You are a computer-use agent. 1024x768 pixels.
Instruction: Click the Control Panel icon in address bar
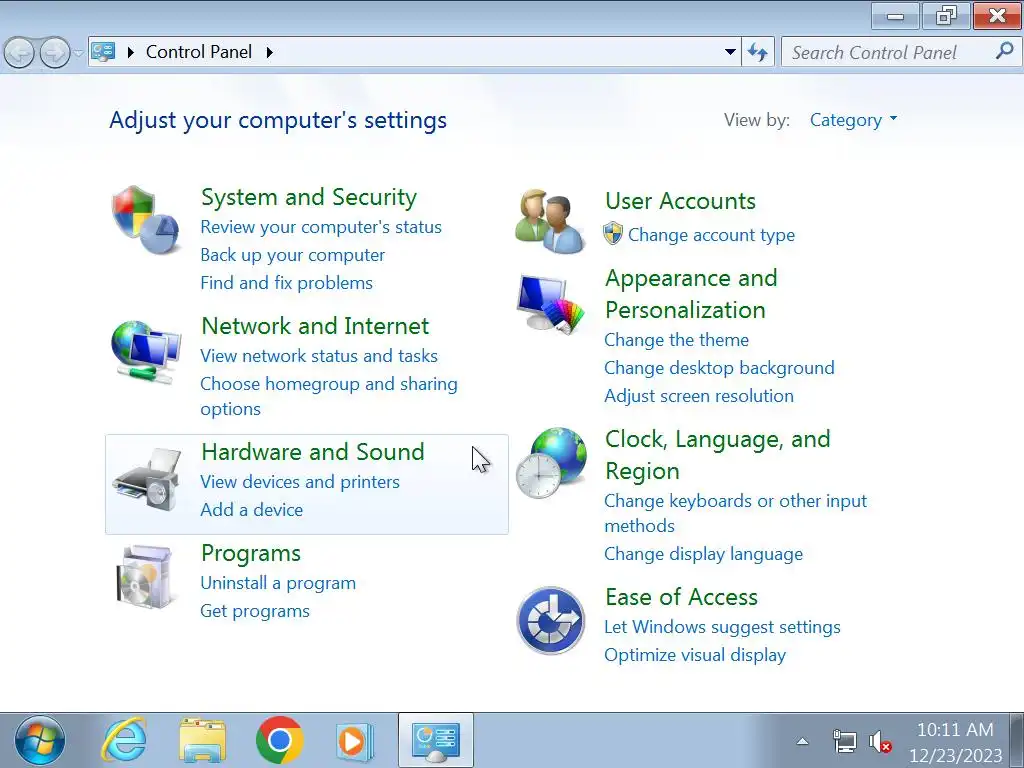pyautogui.click(x=103, y=52)
